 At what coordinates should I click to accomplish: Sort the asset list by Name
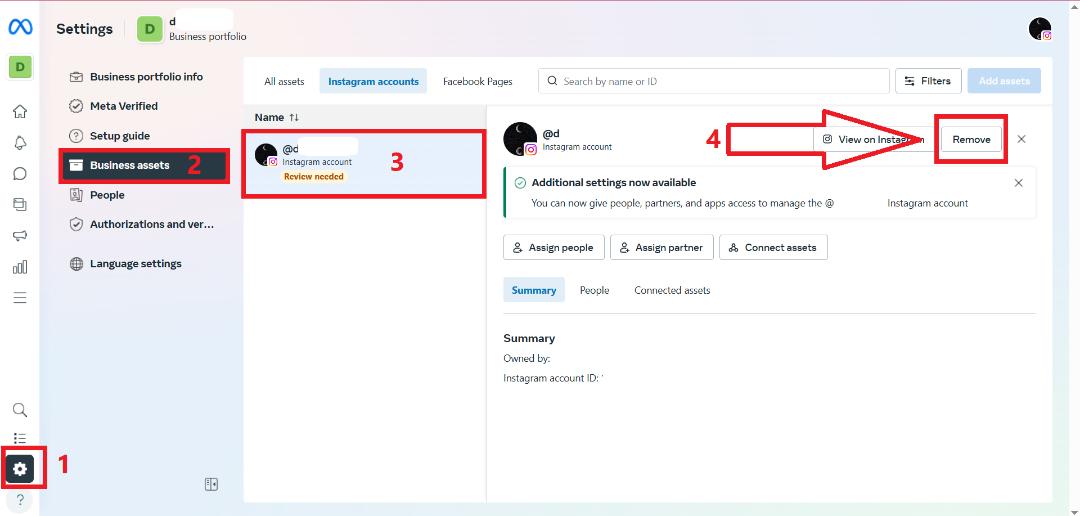[276, 118]
